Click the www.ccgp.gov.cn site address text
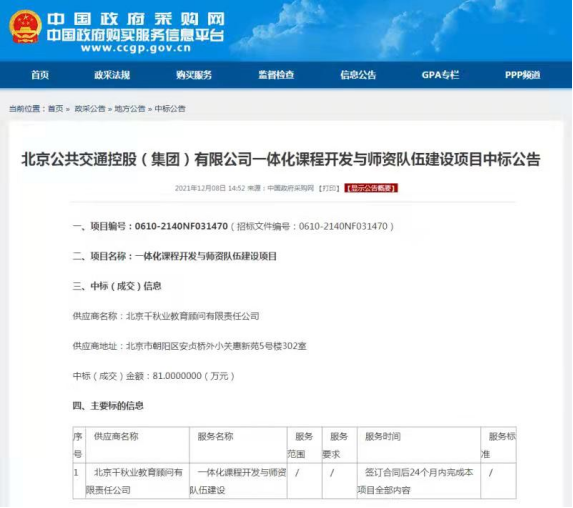The width and height of the screenshot is (573, 508). point(136,48)
